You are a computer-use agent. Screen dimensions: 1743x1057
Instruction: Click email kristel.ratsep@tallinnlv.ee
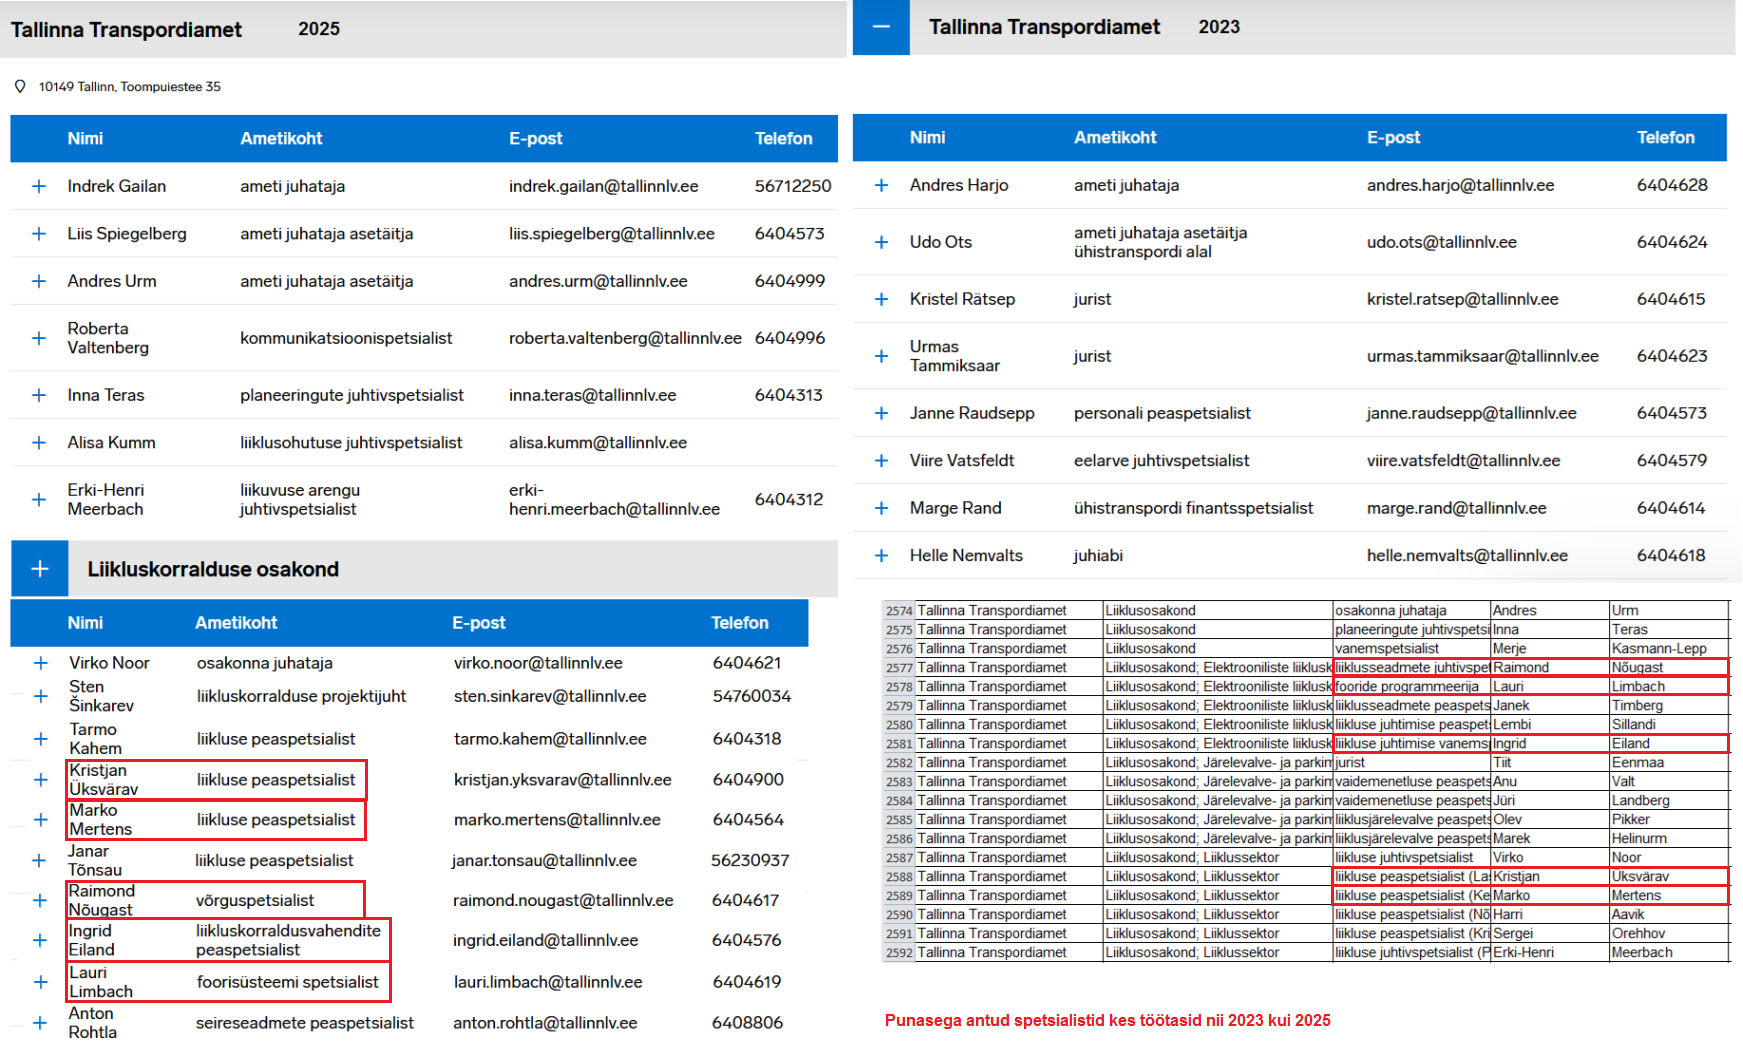pos(1462,299)
